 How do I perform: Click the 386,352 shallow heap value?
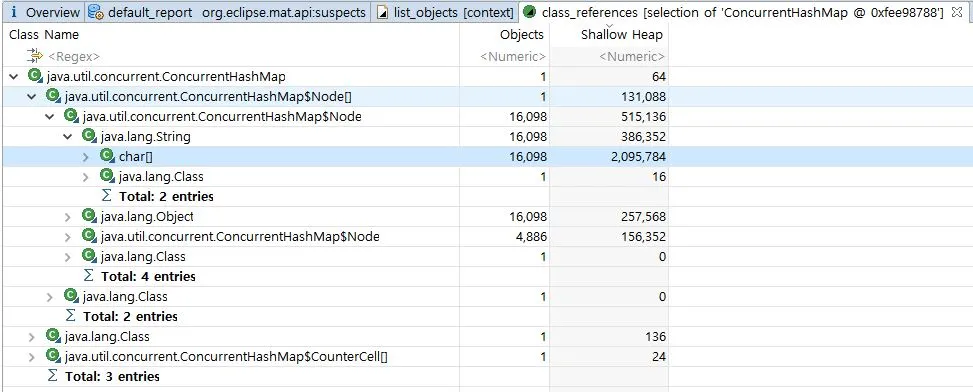(643, 136)
